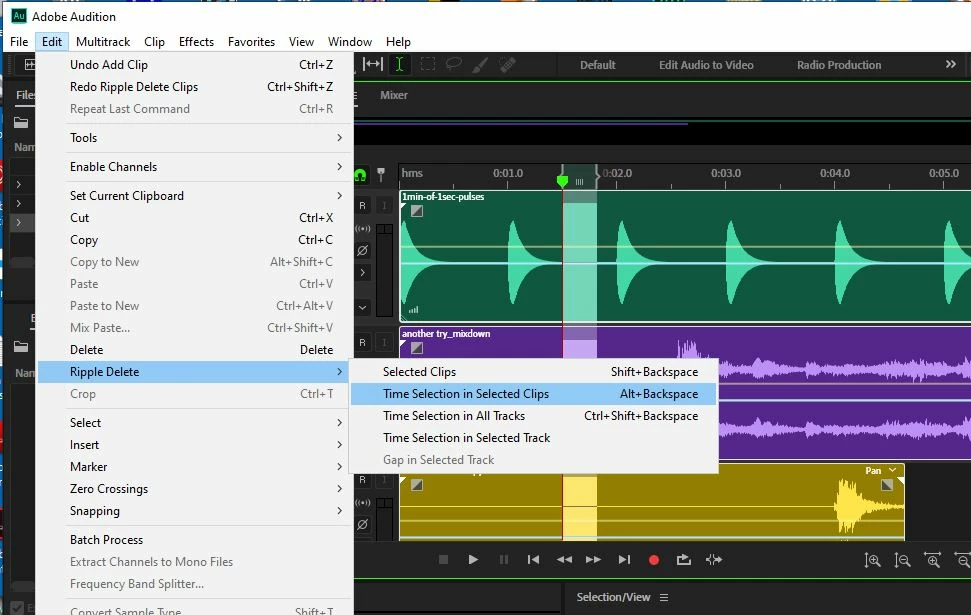
Task: Click Zoom In Amplitude icon
Action: click(x=873, y=560)
